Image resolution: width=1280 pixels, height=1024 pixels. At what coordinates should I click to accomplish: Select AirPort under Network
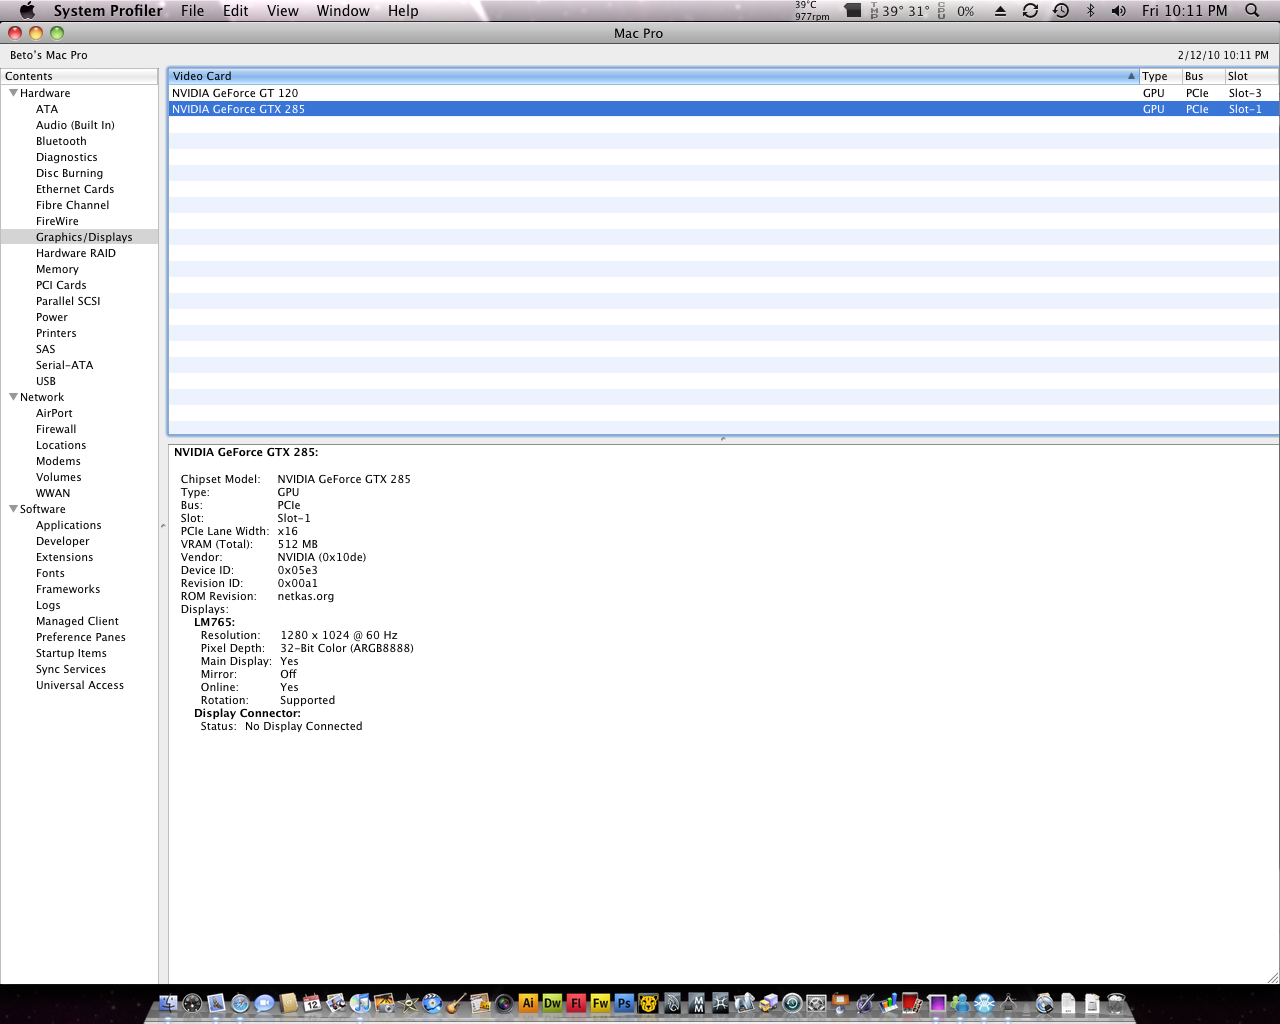pos(54,413)
